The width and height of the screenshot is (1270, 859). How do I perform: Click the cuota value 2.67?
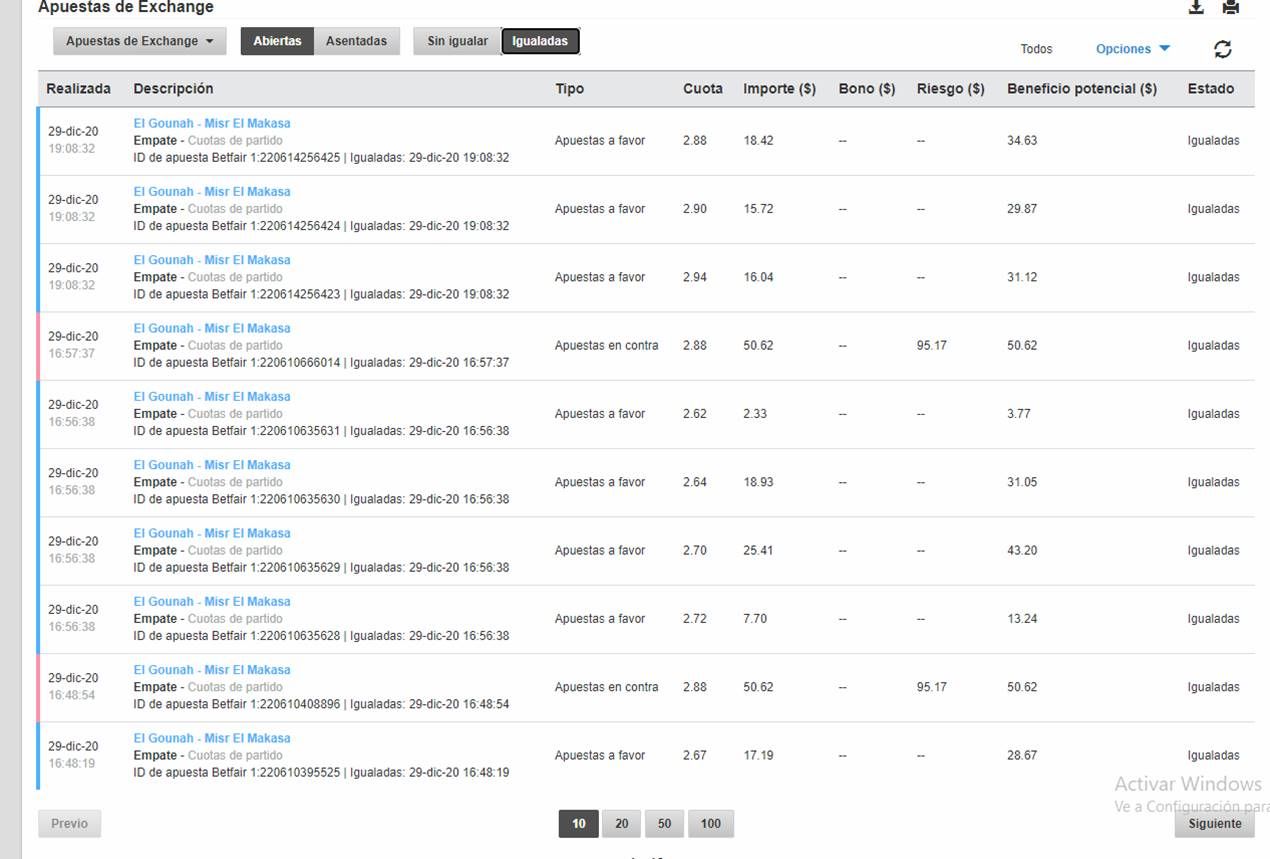[695, 756]
